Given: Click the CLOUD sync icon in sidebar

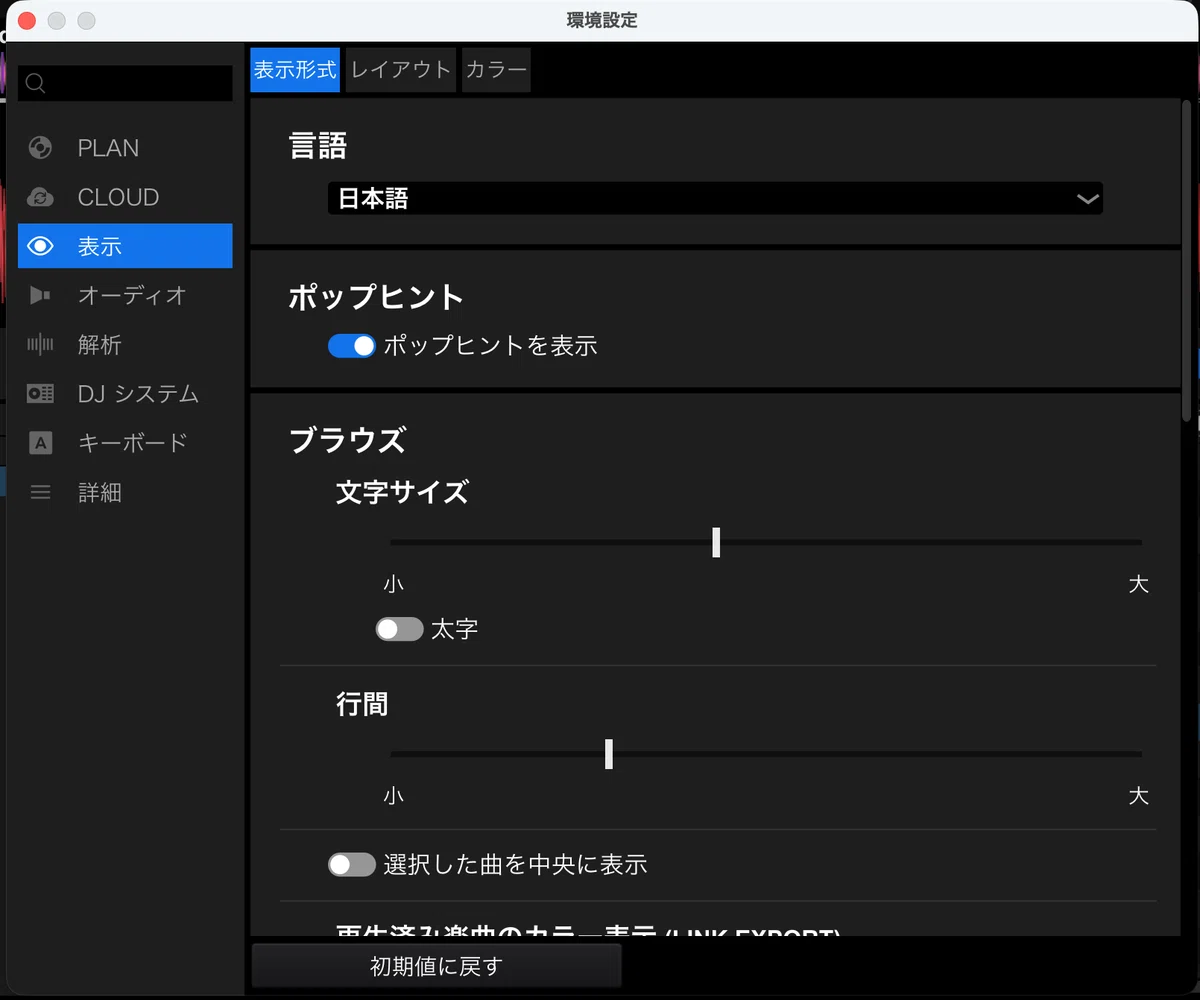Looking at the screenshot, I should tap(40, 197).
